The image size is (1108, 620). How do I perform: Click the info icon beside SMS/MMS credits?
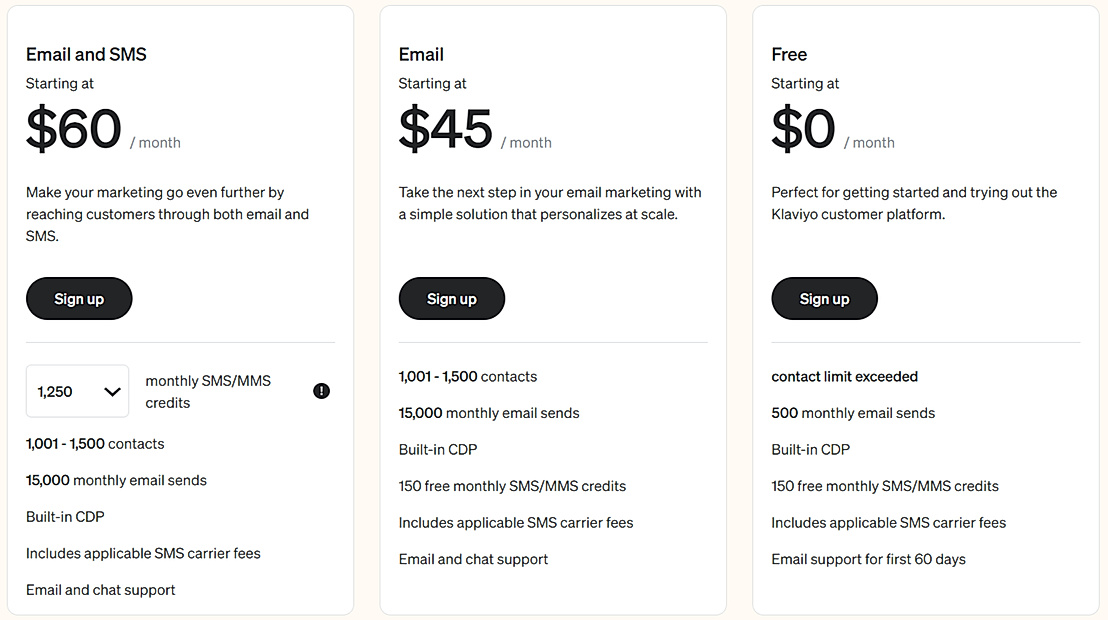(x=321, y=391)
